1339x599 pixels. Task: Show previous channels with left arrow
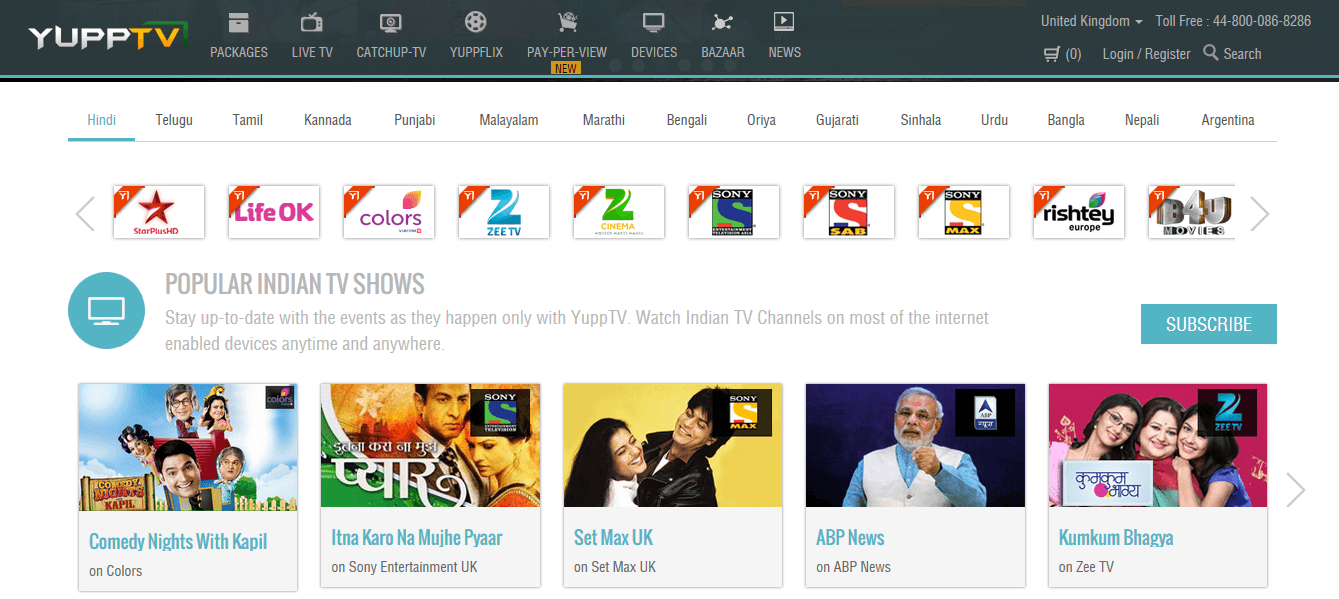tap(86, 213)
